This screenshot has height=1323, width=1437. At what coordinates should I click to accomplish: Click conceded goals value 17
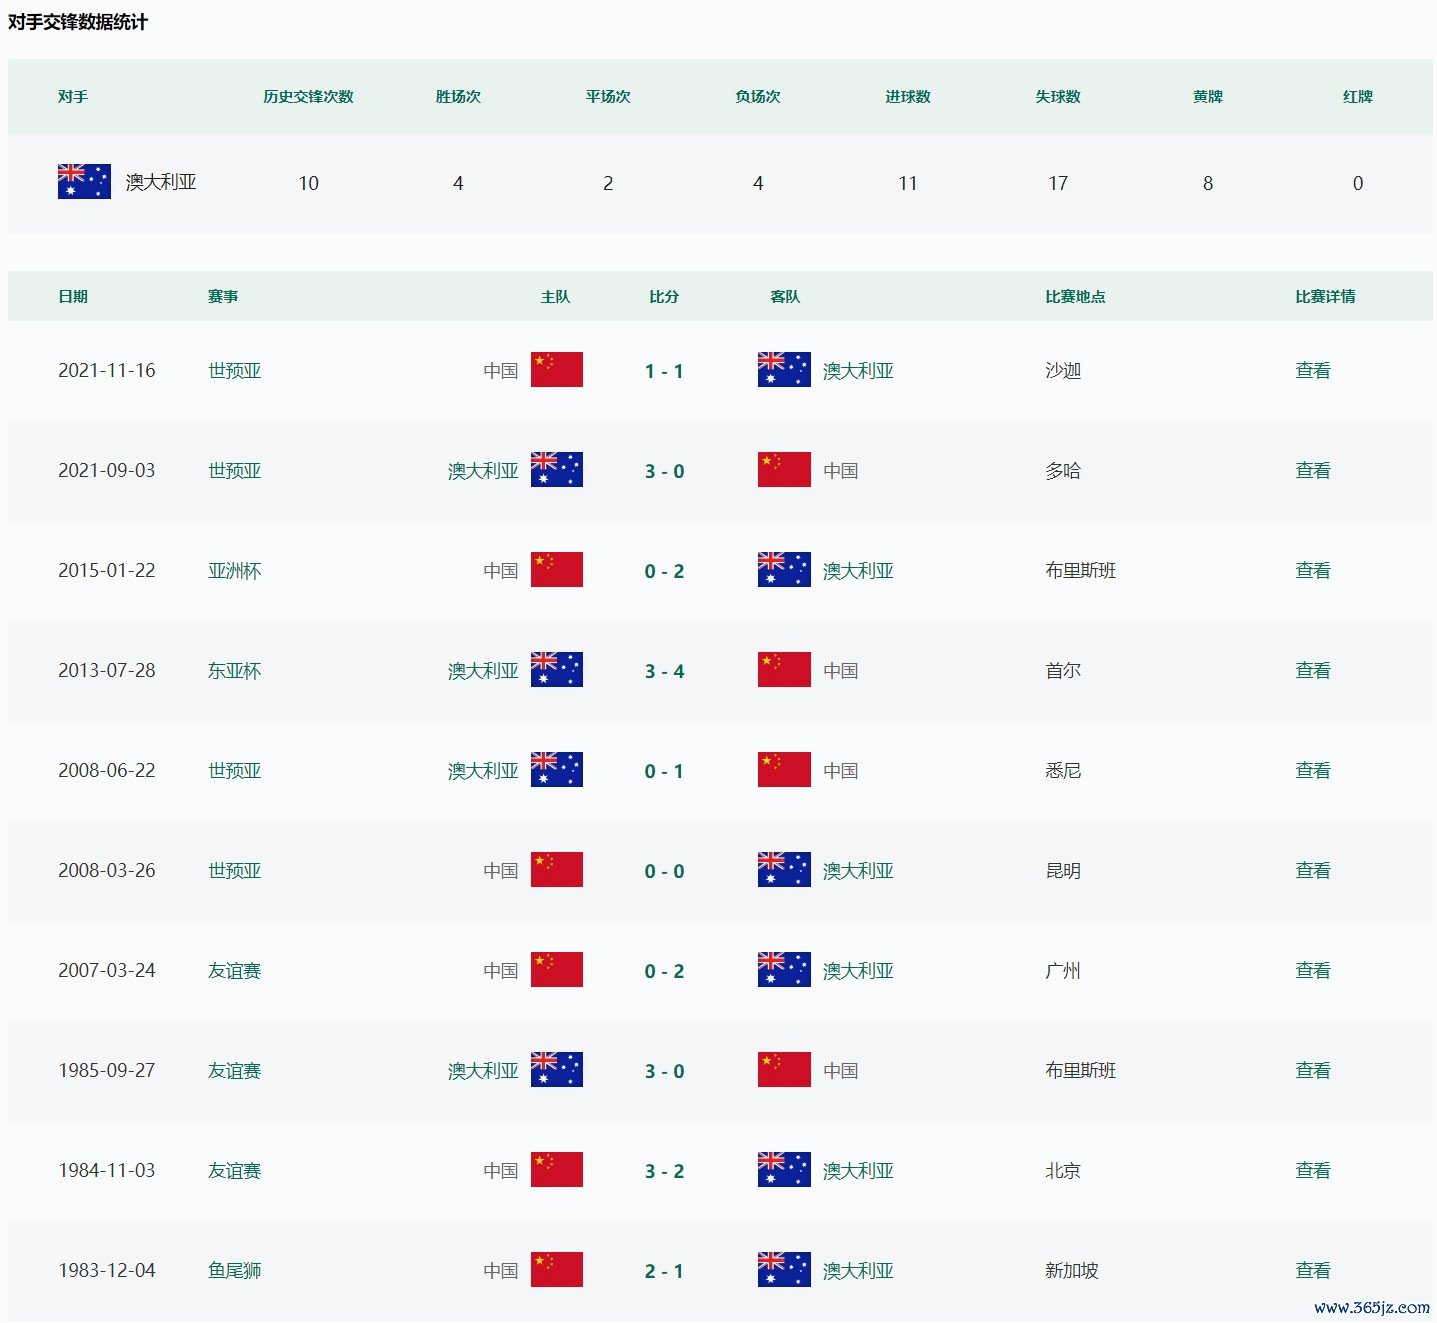click(1058, 183)
